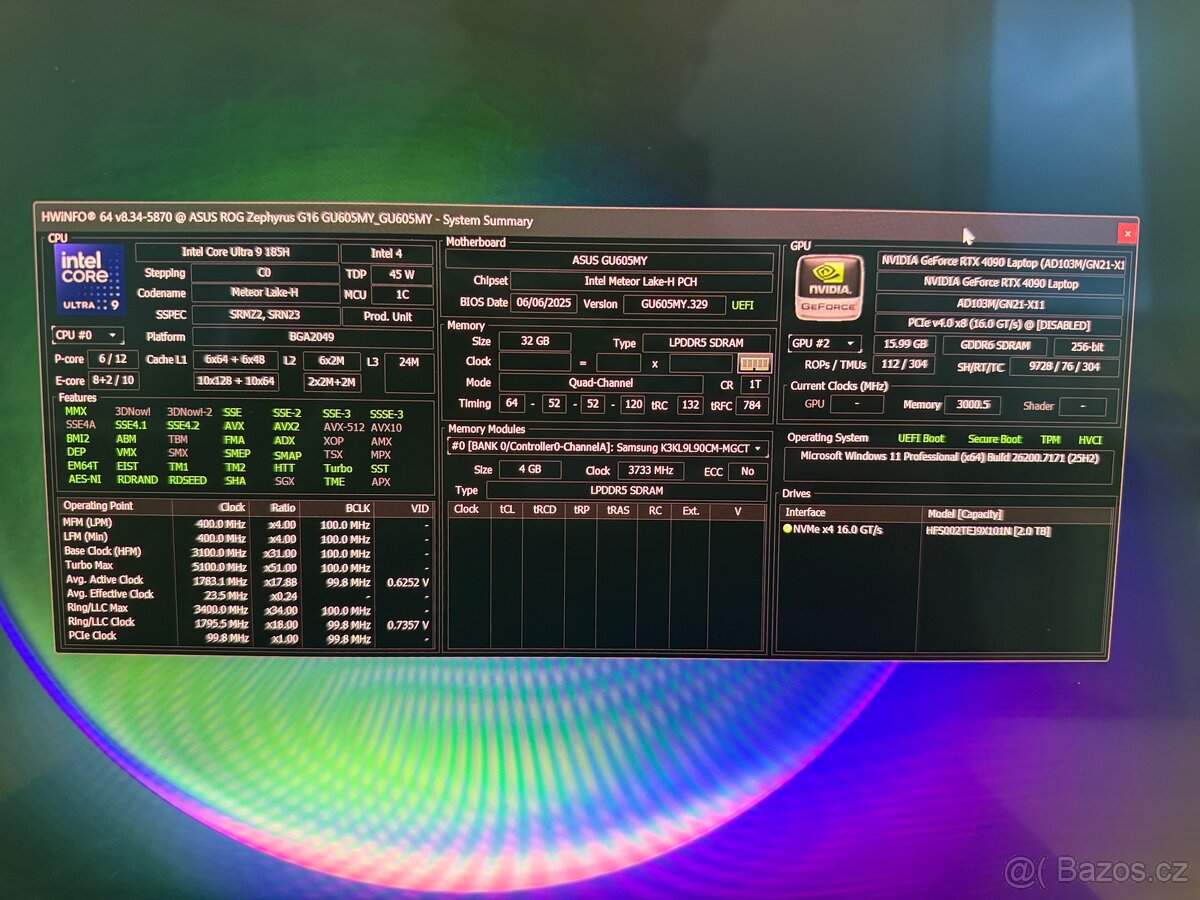Open the GPU #2 selector dropdown

[x=825, y=345]
